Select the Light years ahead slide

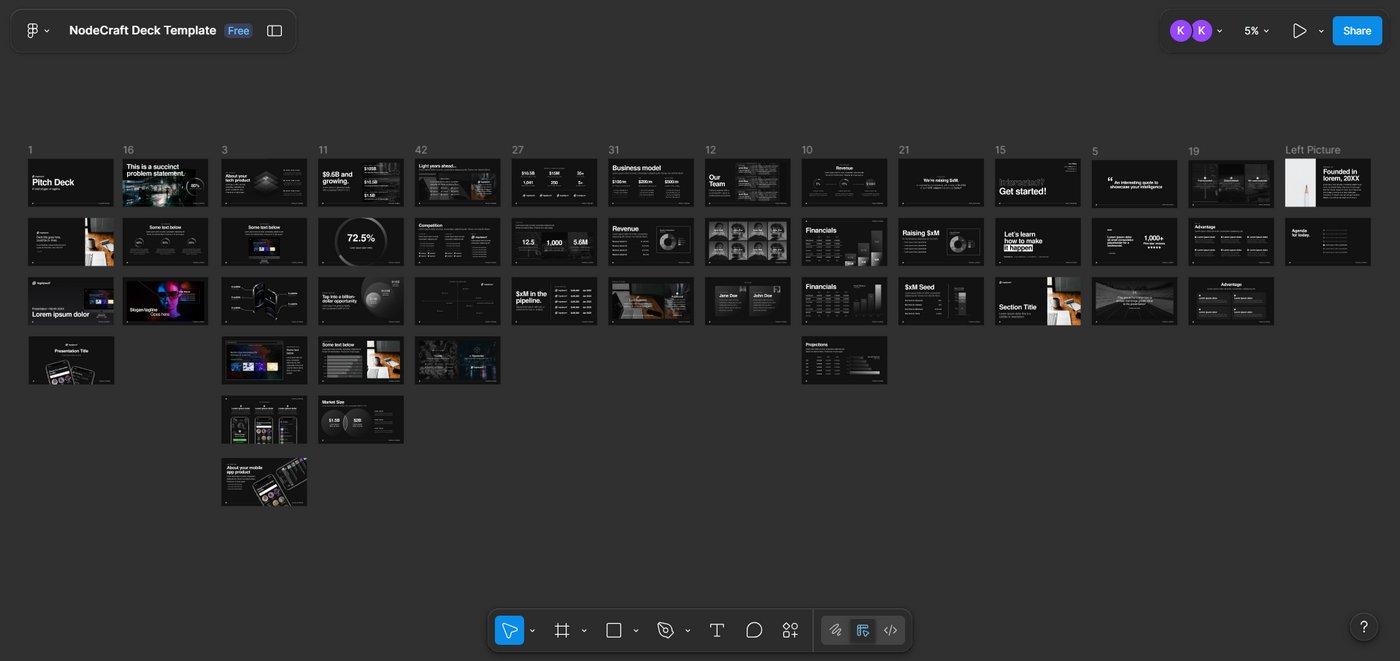pos(458,183)
